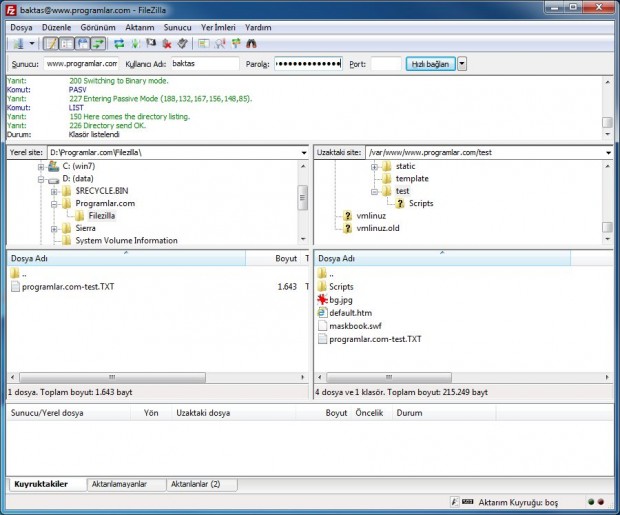620x515 pixels.
Task: Click the Hızlı bağlan button
Action: click(x=431, y=64)
